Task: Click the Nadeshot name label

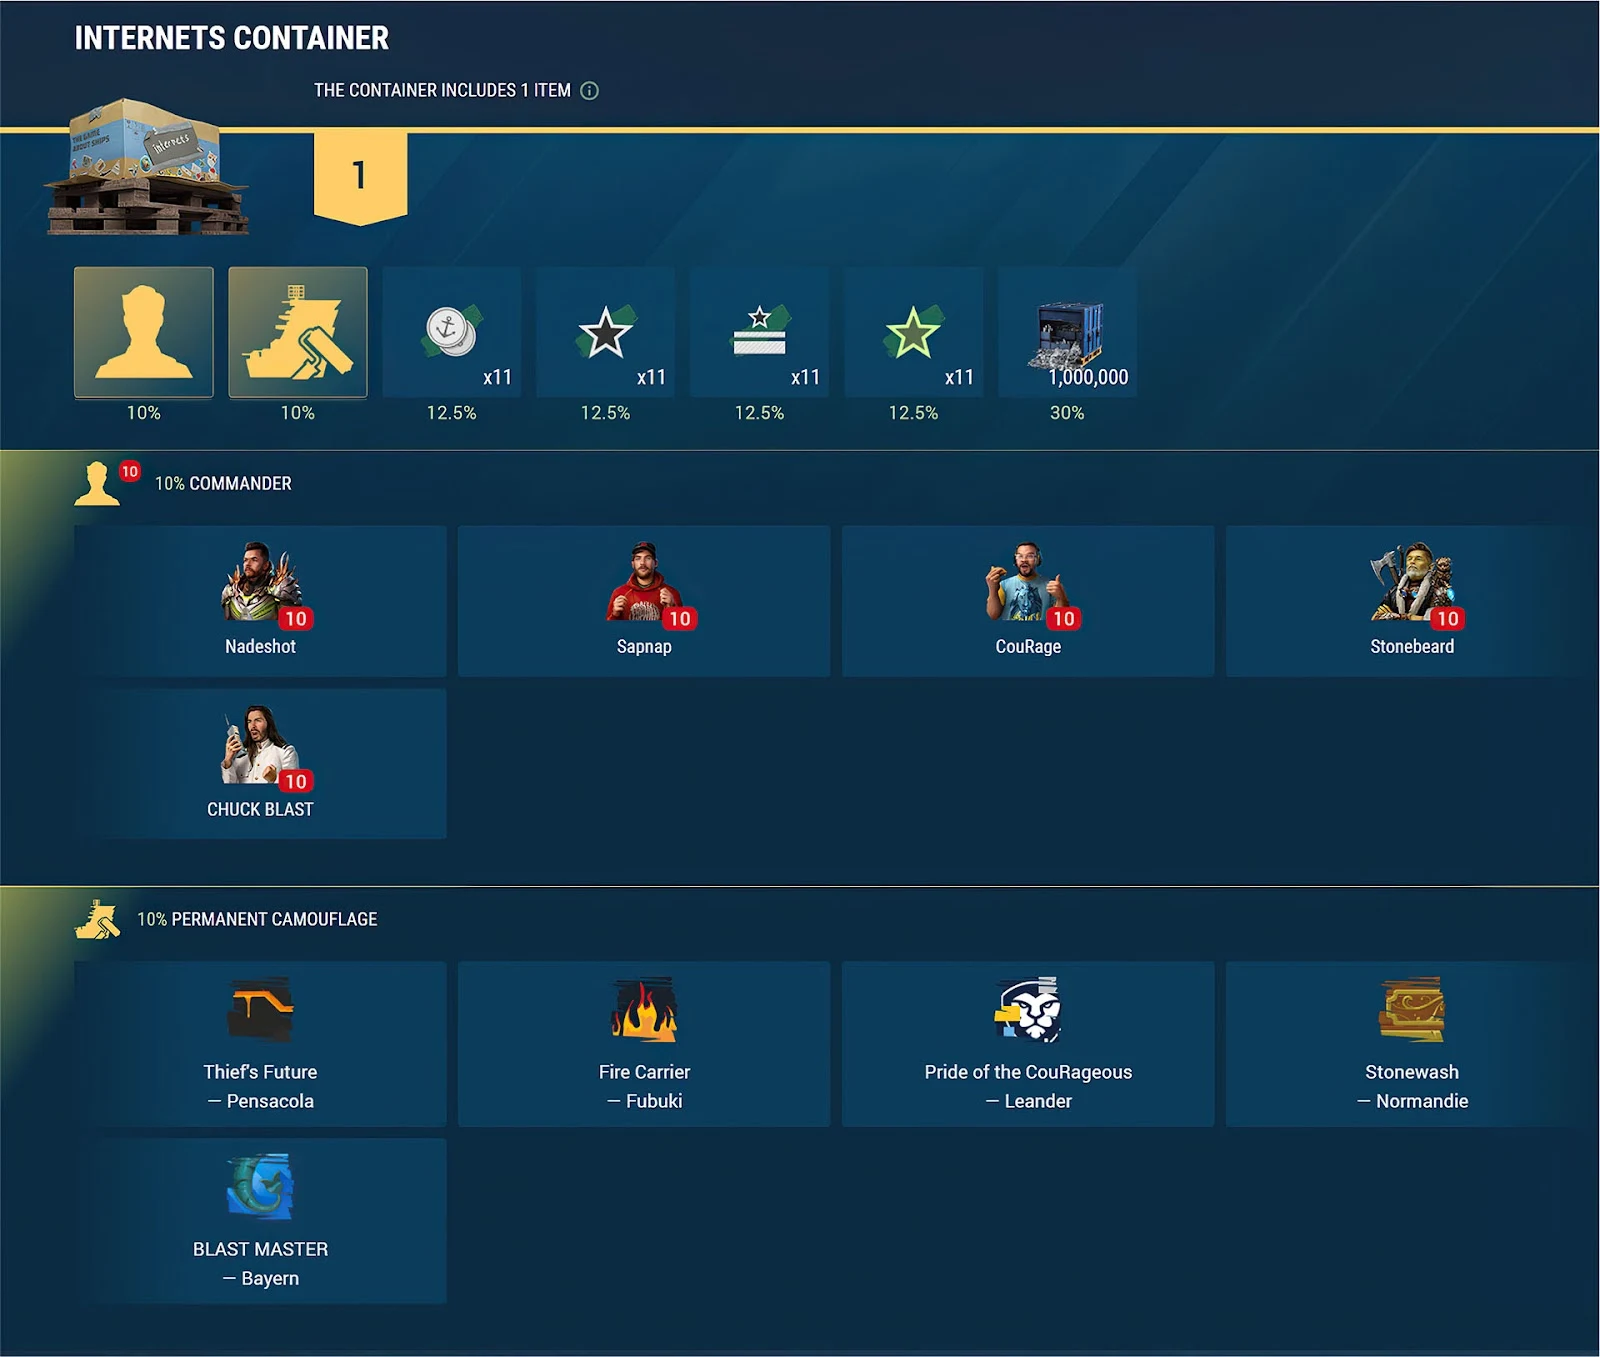Action: point(260,647)
